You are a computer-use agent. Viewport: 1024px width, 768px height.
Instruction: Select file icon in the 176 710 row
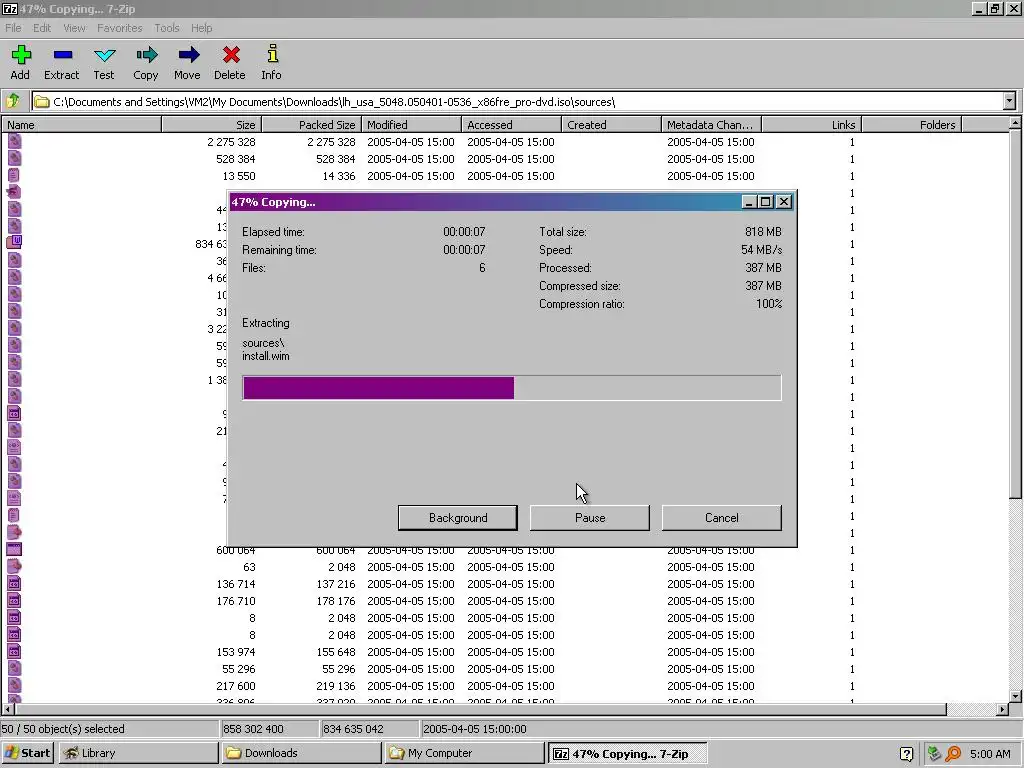pyautogui.click(x=14, y=601)
